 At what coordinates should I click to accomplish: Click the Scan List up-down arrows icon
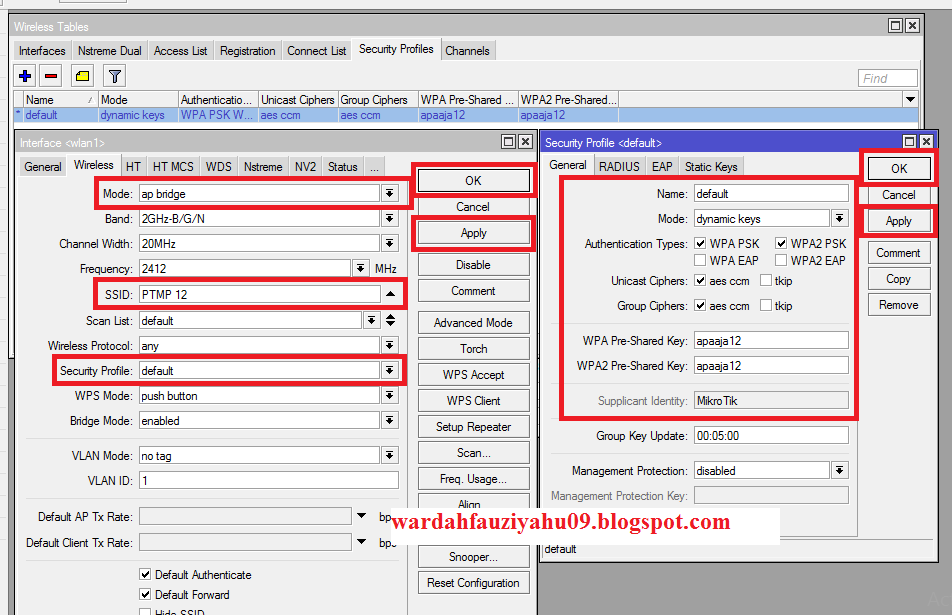tap(390, 320)
